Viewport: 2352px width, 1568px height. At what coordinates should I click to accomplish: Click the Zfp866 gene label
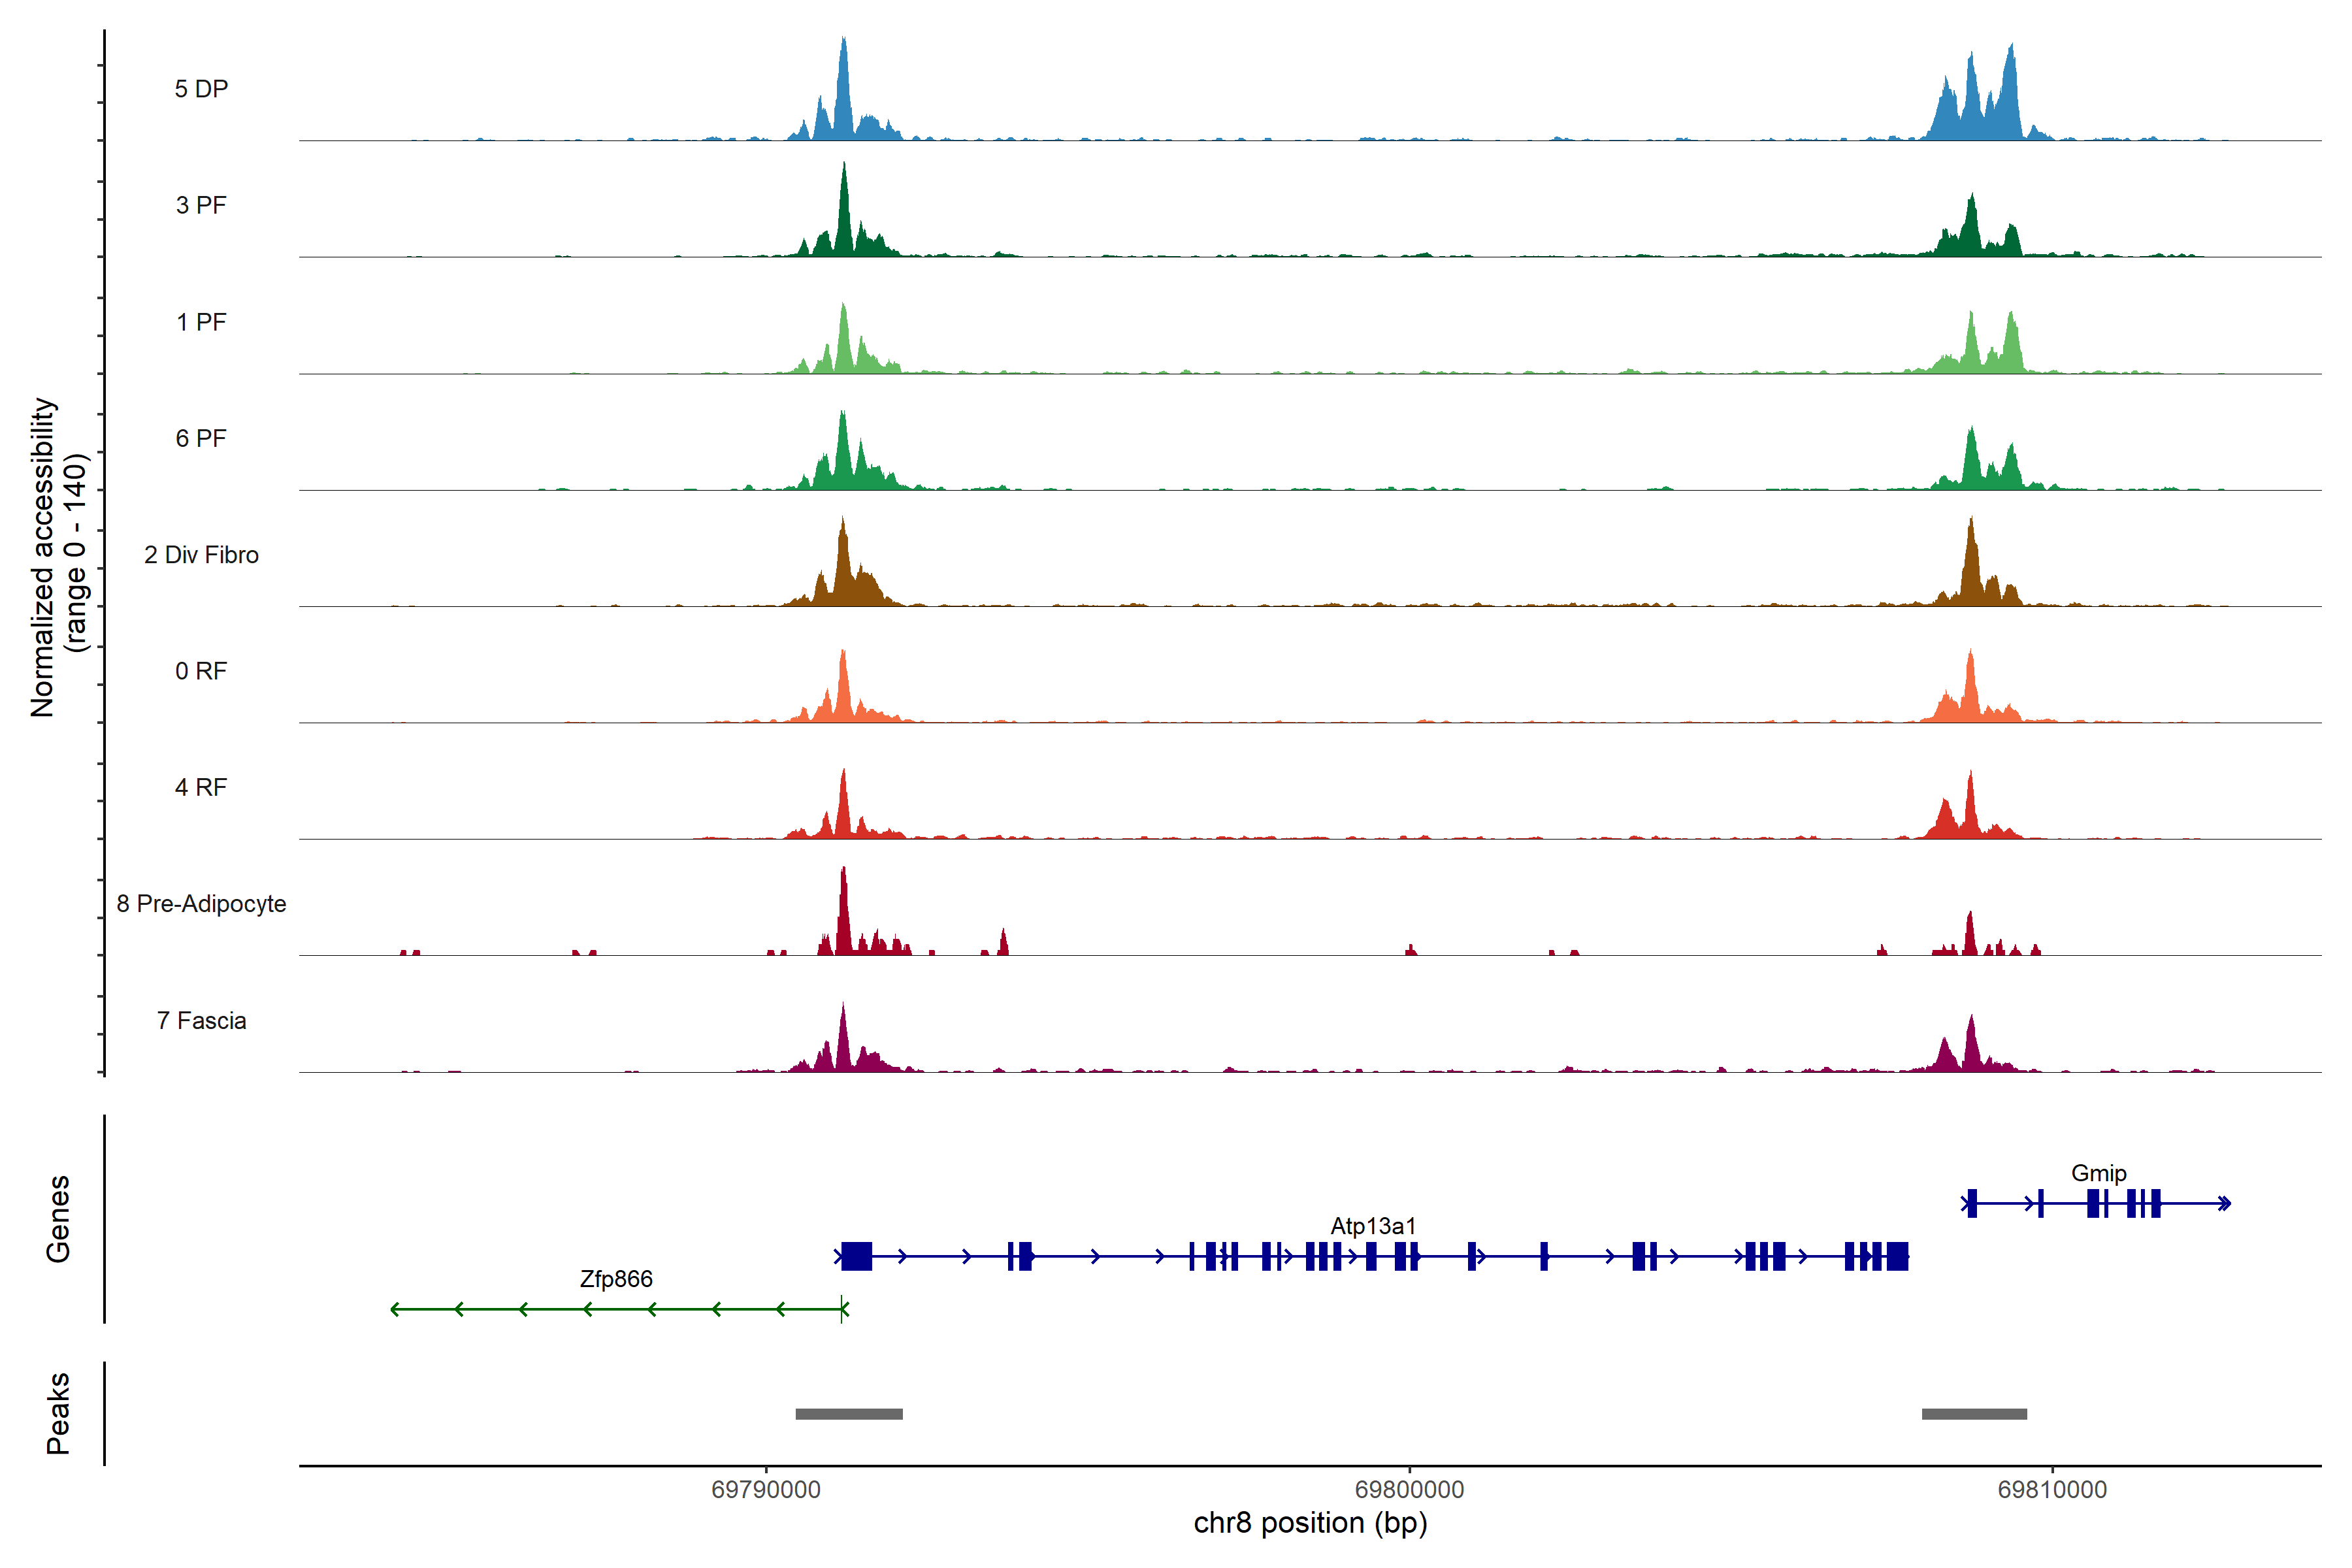pyautogui.click(x=616, y=1279)
